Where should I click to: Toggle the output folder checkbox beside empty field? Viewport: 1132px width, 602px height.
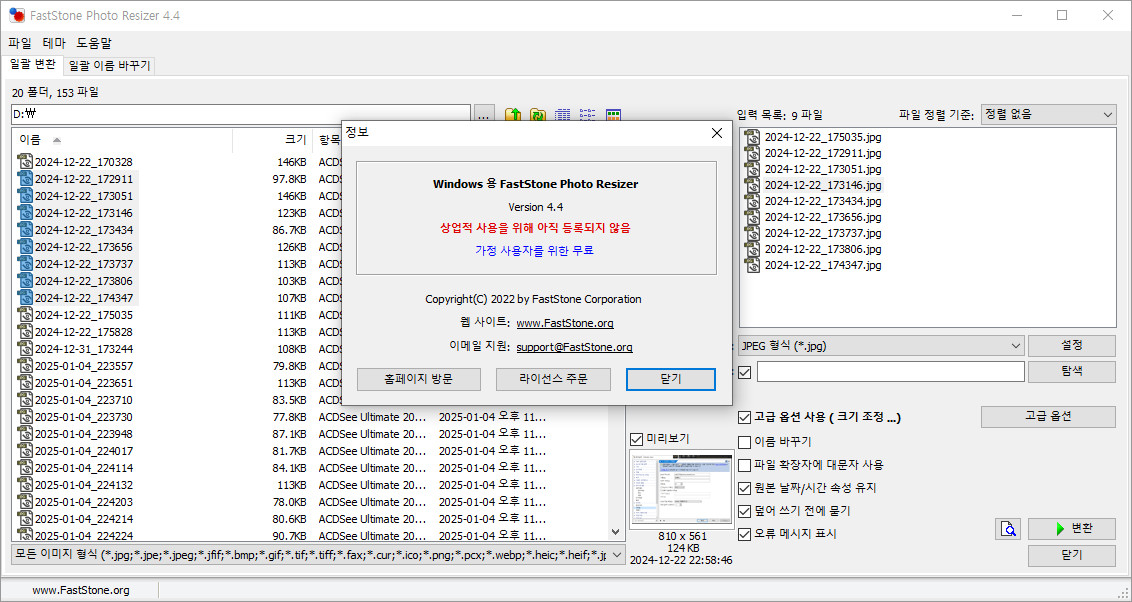(744, 372)
